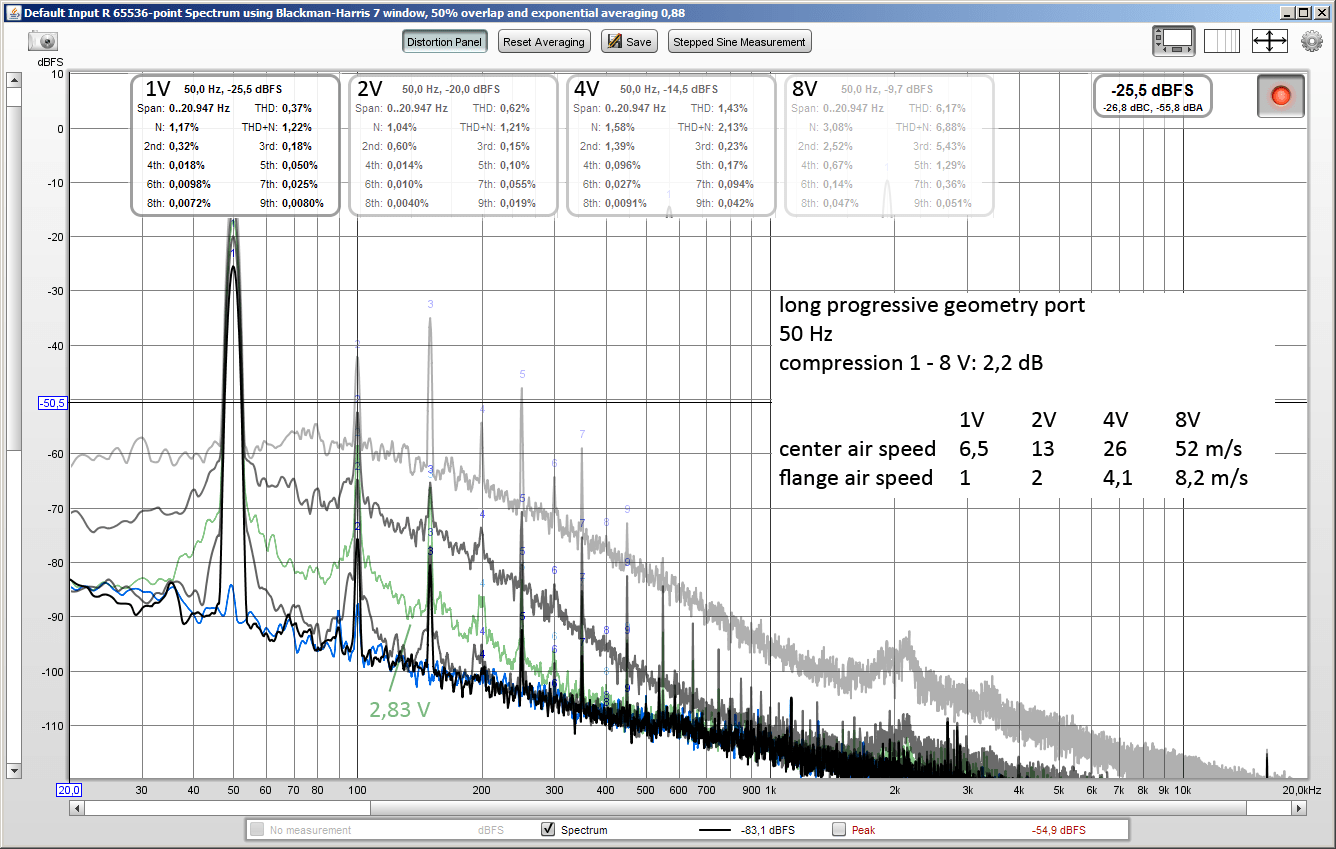Click the green 2,83 V annotation
This screenshot has width=1336, height=849.
400,710
